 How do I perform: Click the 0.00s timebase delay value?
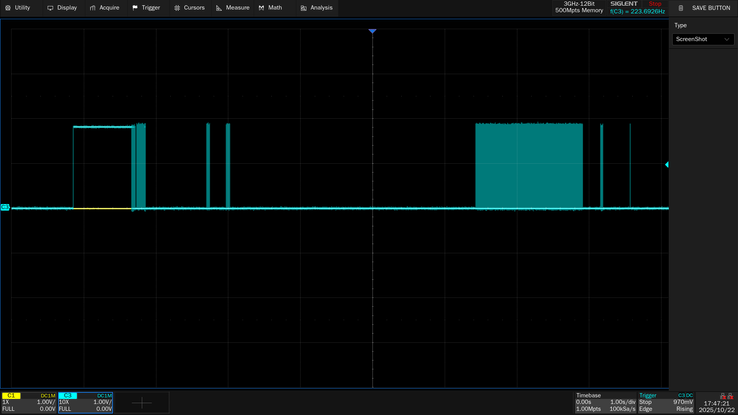point(583,402)
